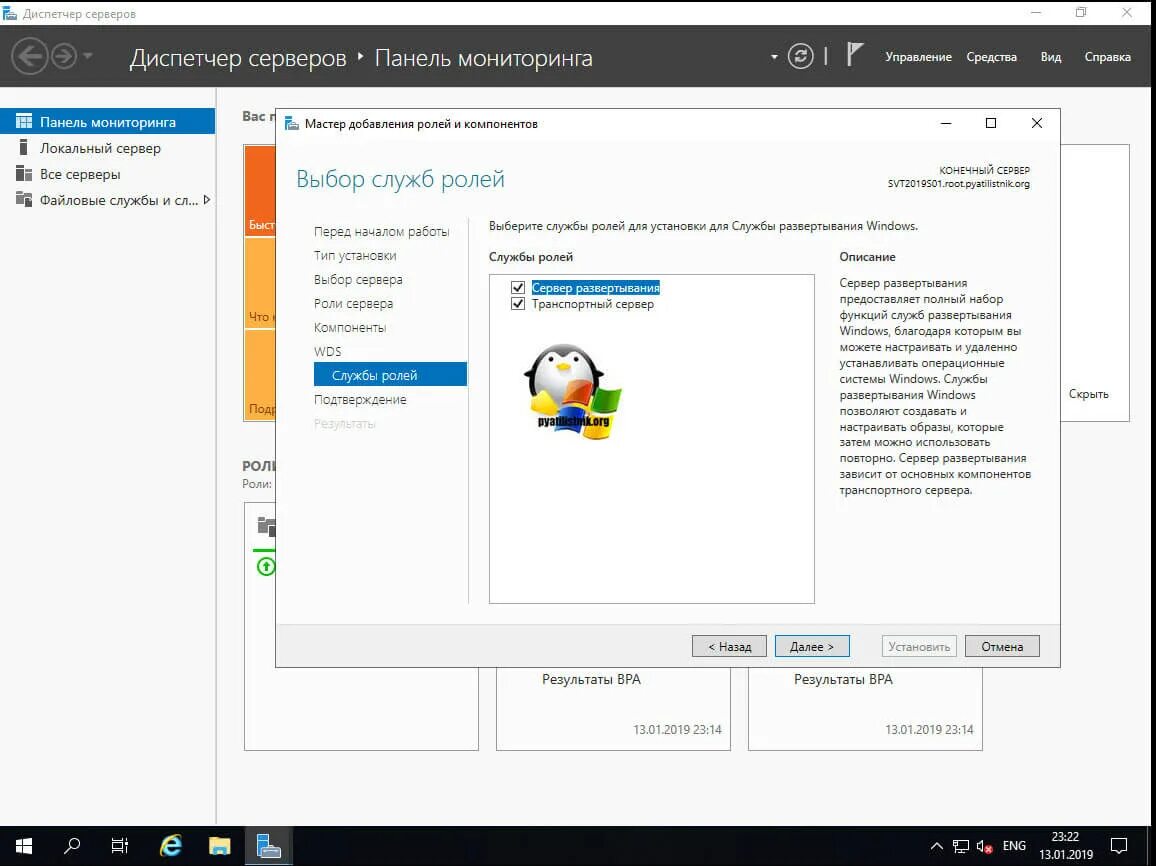Open the Управление menu

coord(919,57)
